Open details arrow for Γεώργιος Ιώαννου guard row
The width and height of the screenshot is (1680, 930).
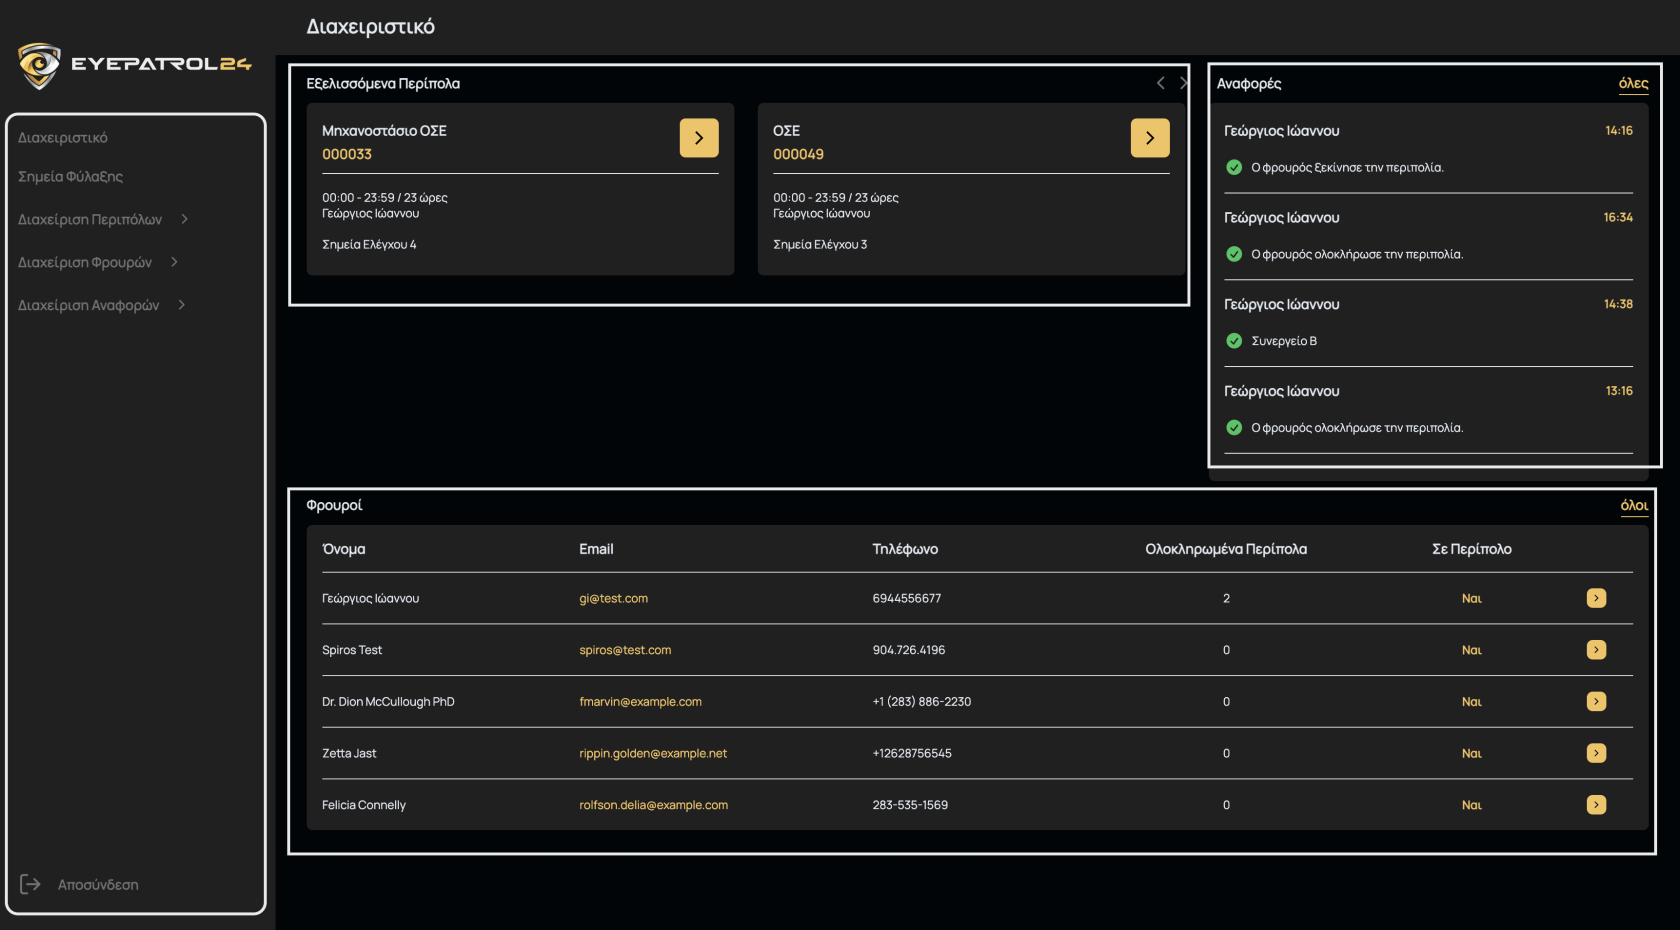[1596, 598]
